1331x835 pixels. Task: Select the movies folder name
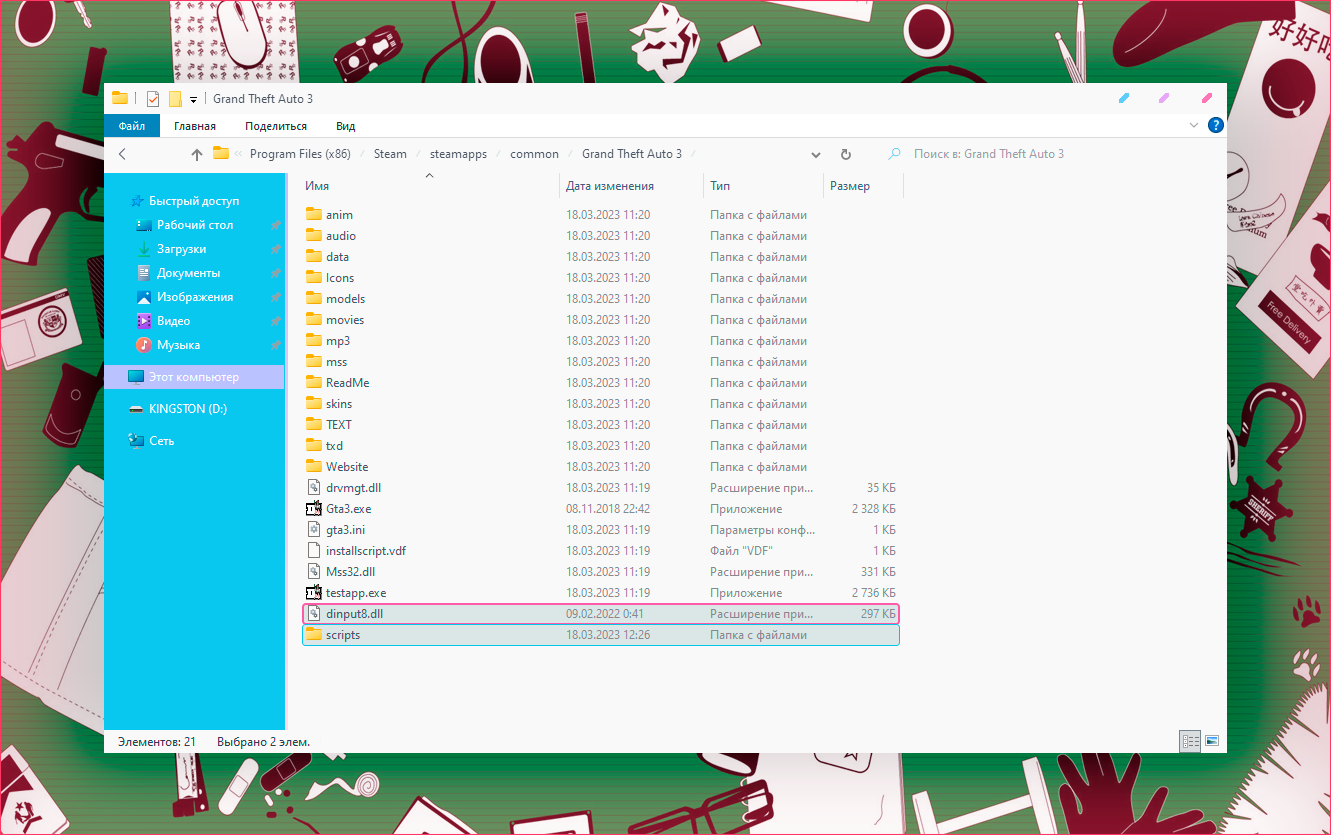pos(345,320)
